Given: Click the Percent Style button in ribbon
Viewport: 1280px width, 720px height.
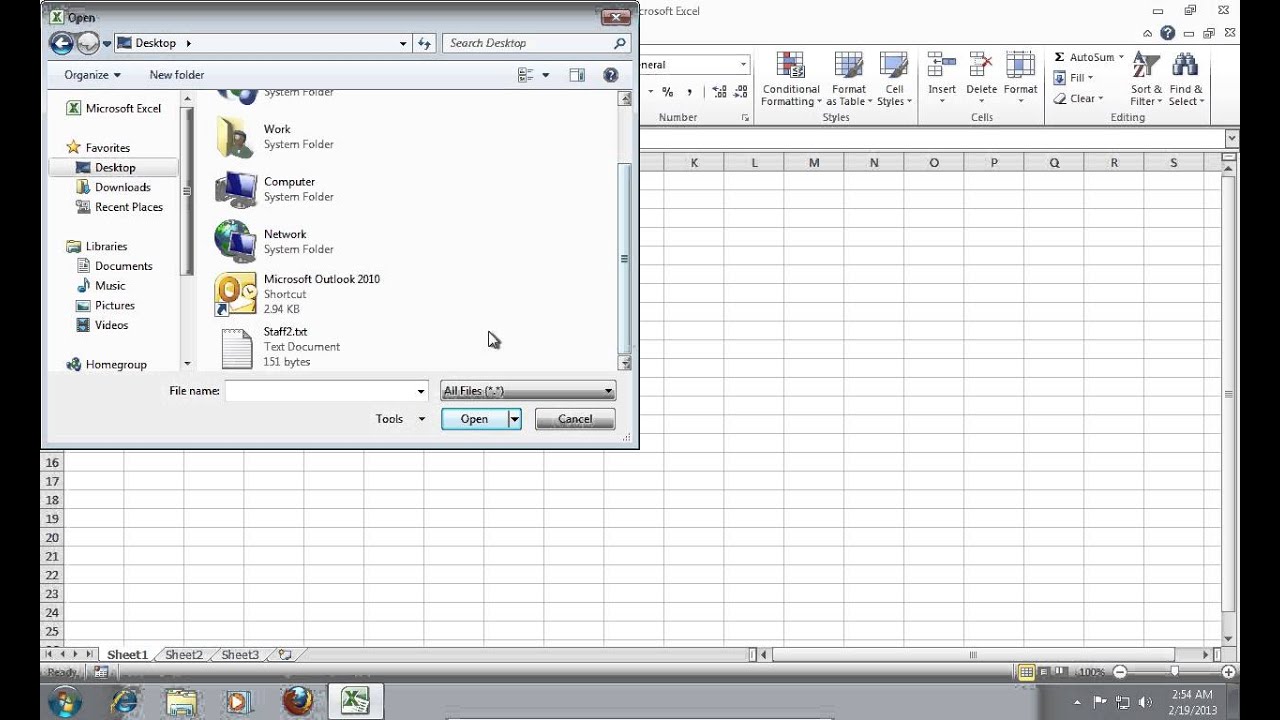Looking at the screenshot, I should (667, 92).
